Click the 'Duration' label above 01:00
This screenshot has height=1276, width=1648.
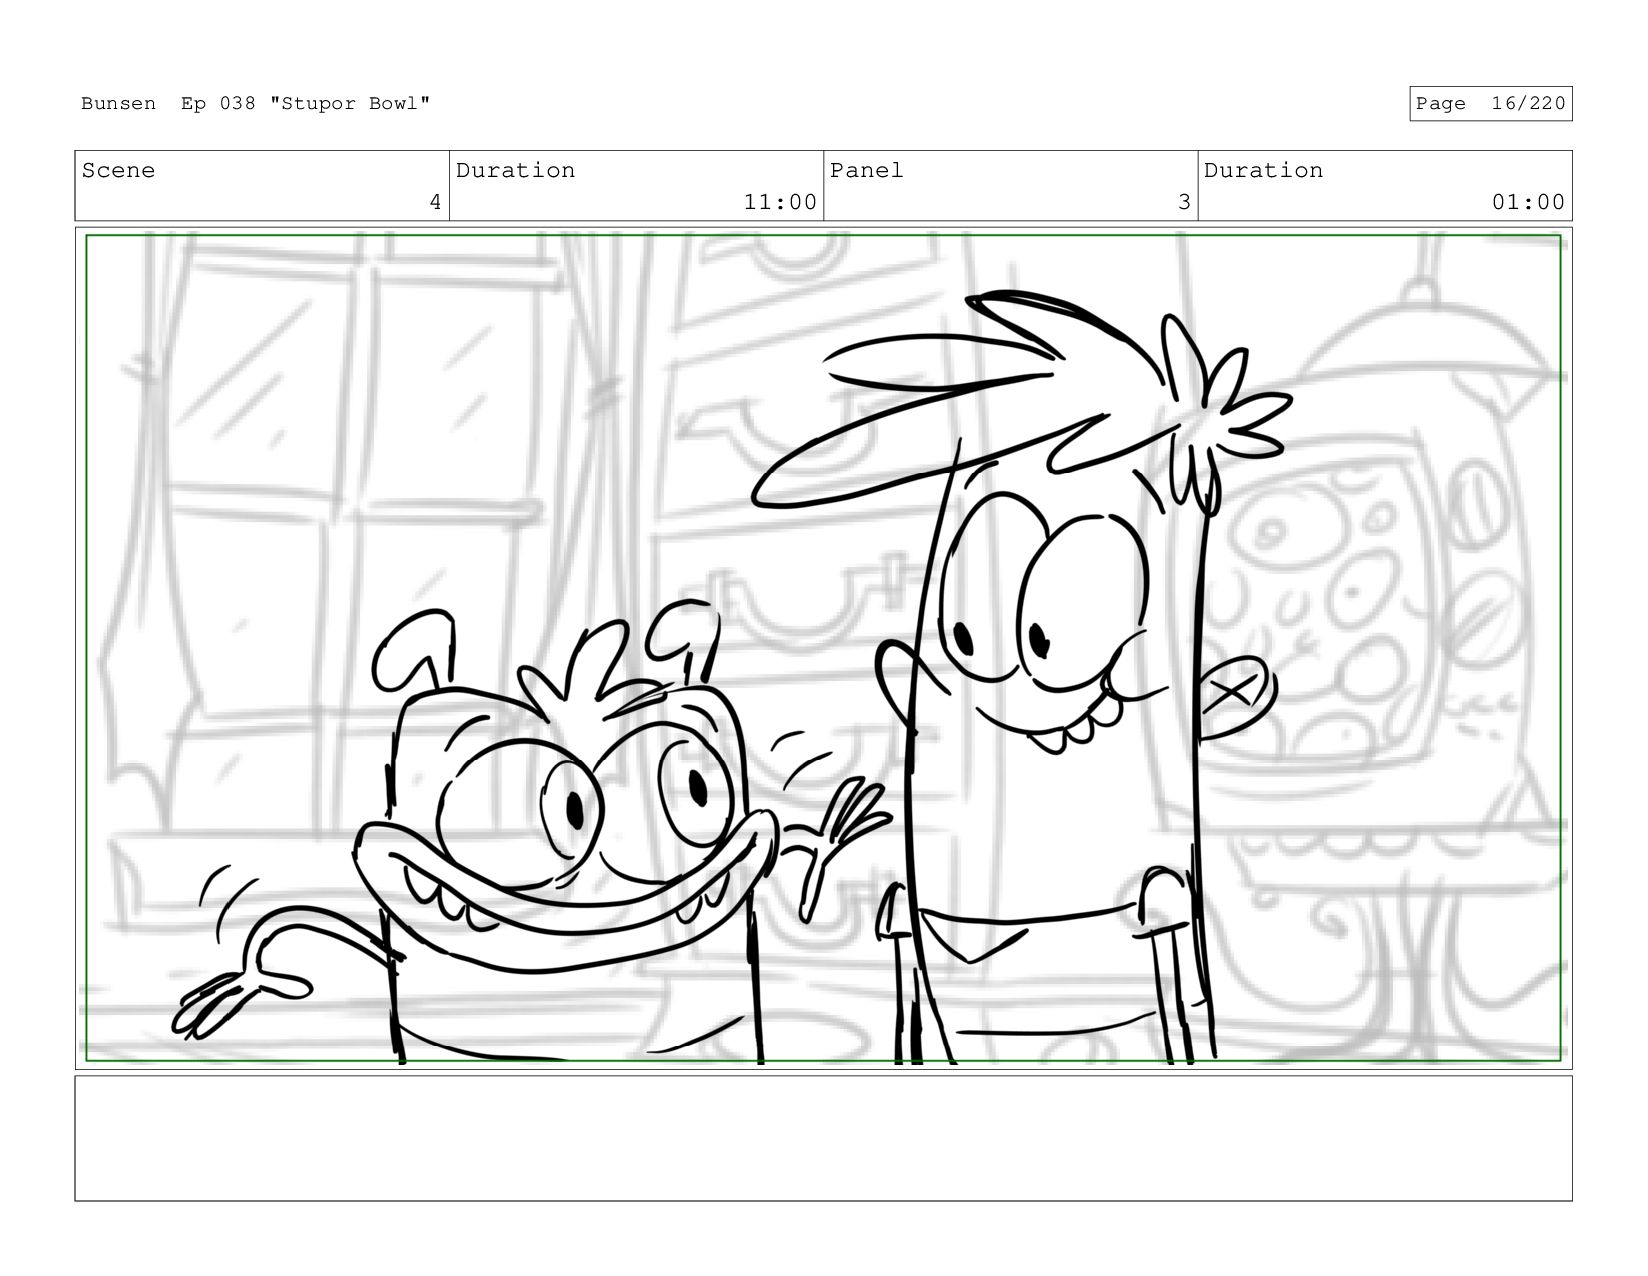coord(1263,171)
